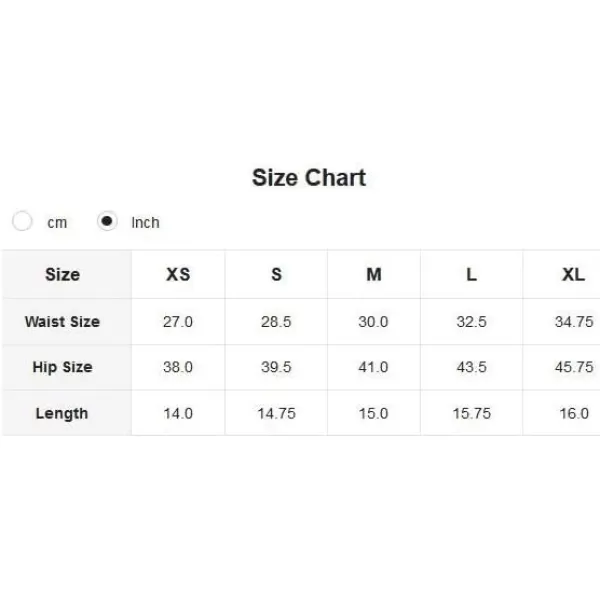This screenshot has height=600, width=600.
Task: Click the Inch unit label
Action: click(145, 222)
